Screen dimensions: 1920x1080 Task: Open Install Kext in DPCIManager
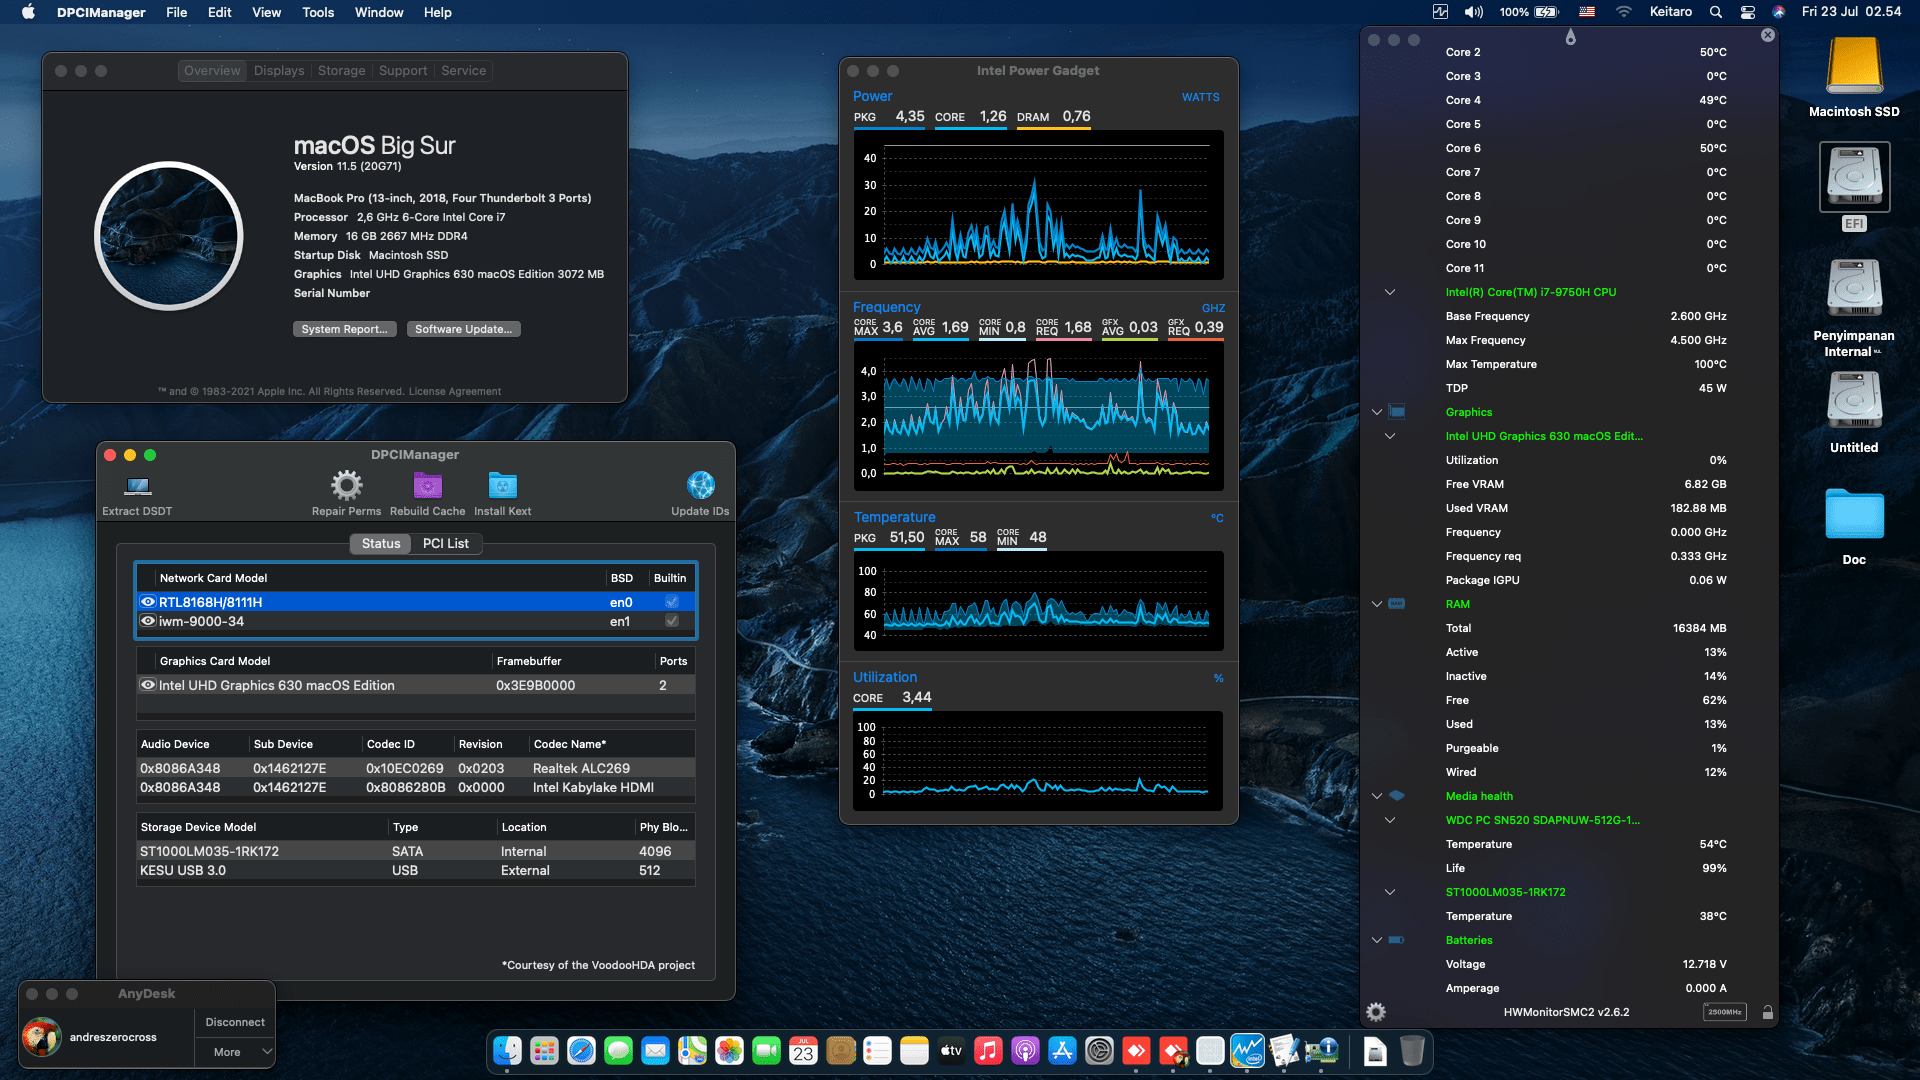coord(502,486)
